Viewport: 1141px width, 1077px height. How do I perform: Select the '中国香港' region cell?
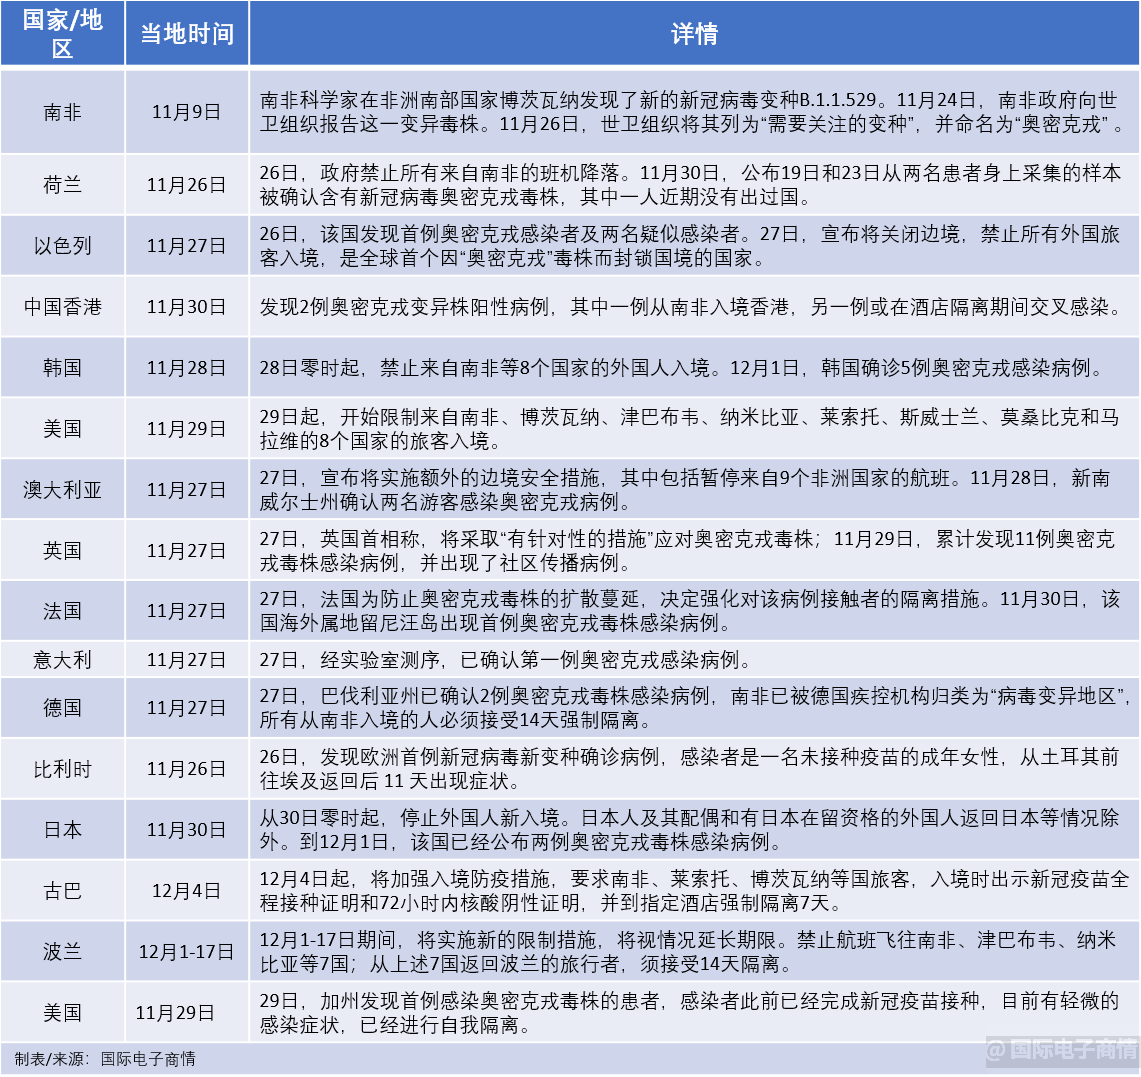pos(63,307)
